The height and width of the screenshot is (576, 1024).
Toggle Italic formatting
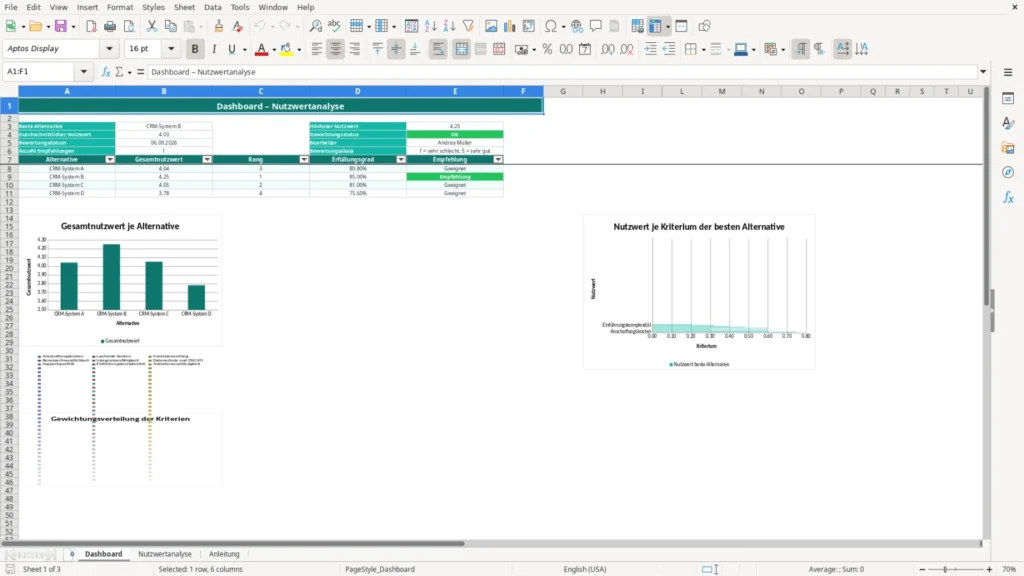tap(214, 49)
